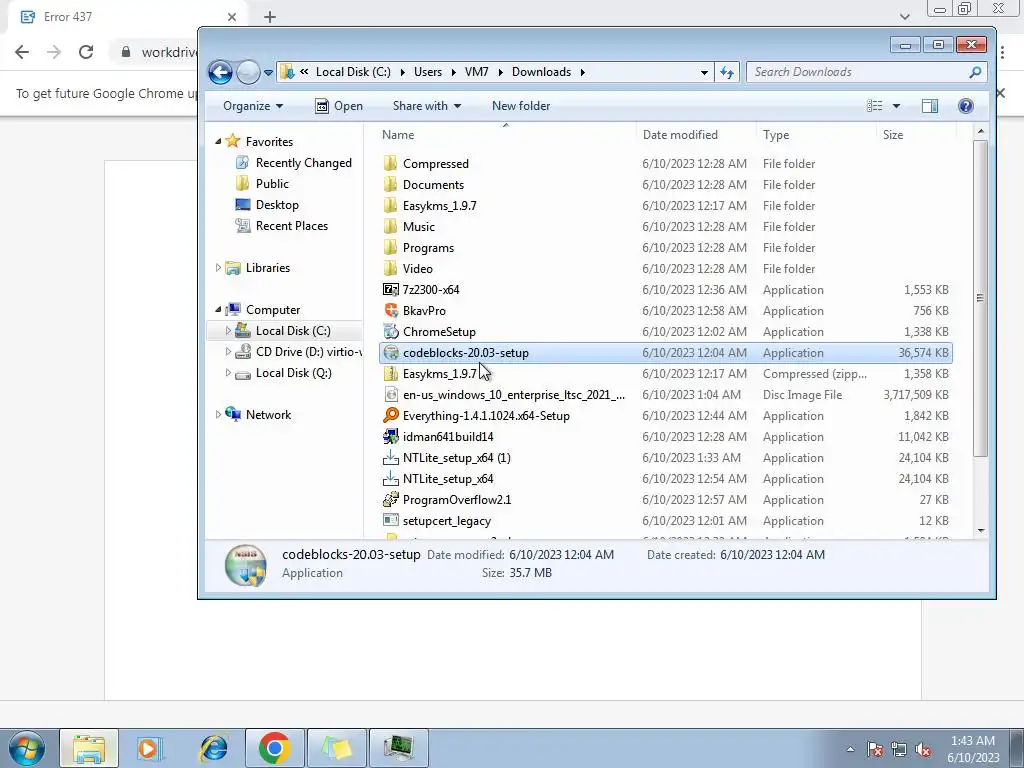Expand Local Disk (C:) tree node

coord(228,330)
